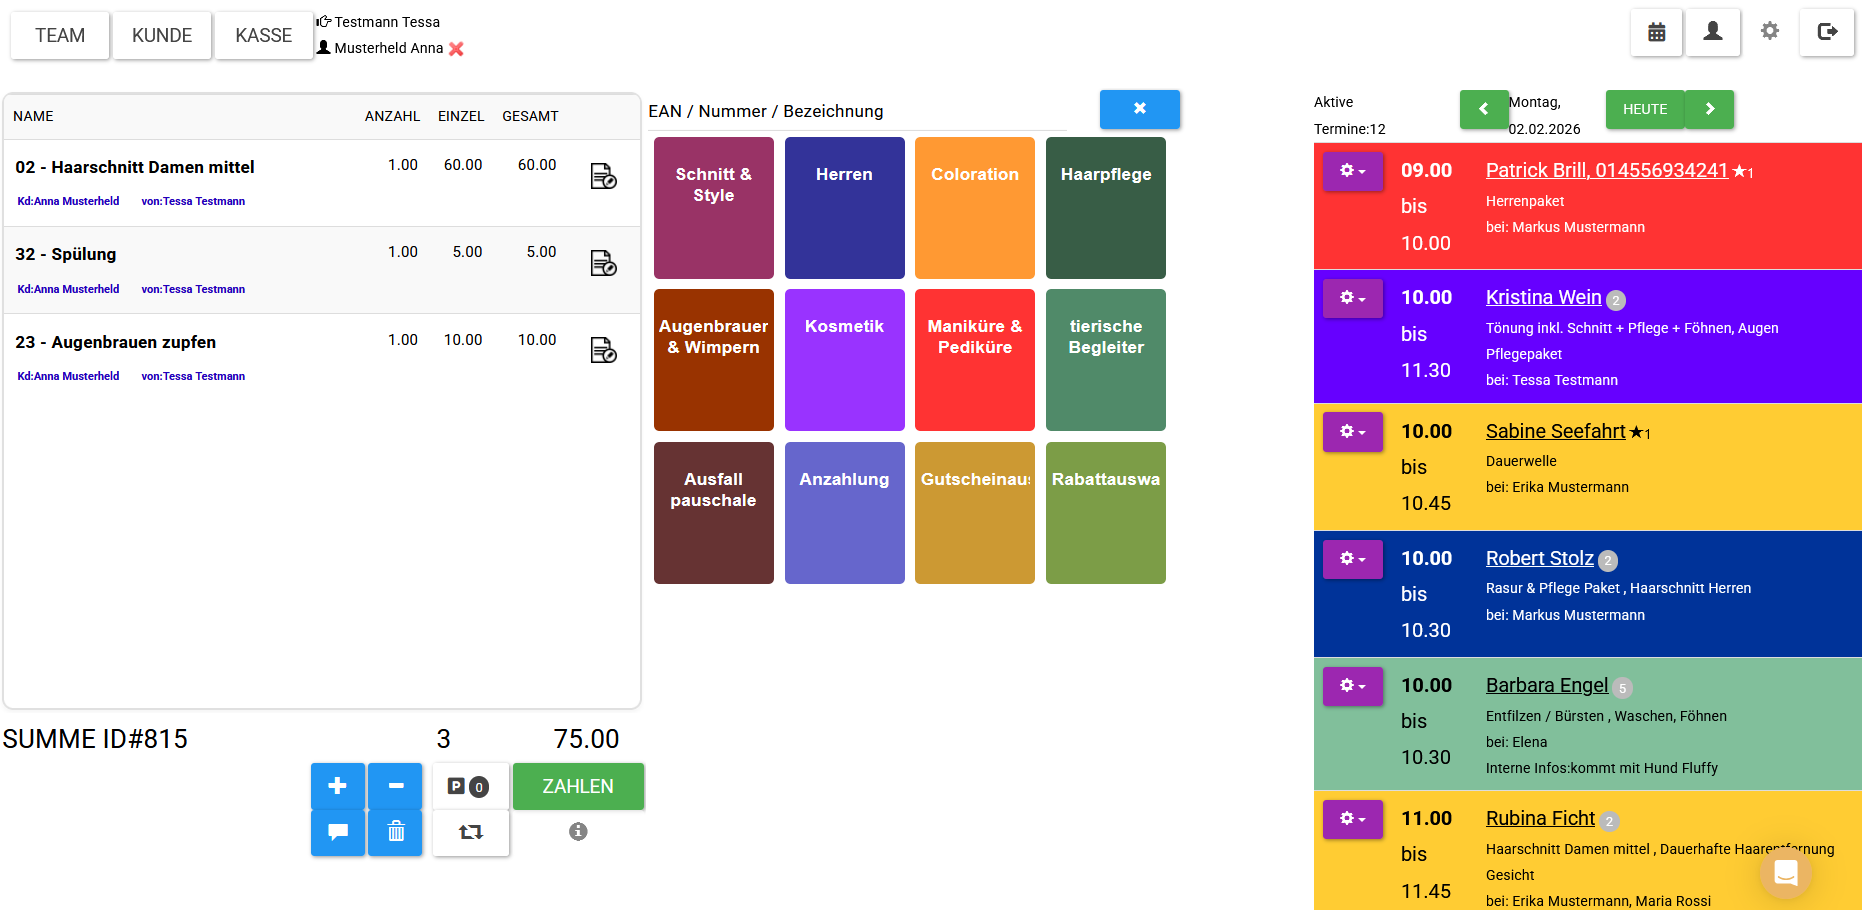
Task: Open the TEAM tab
Action: click(x=60, y=36)
